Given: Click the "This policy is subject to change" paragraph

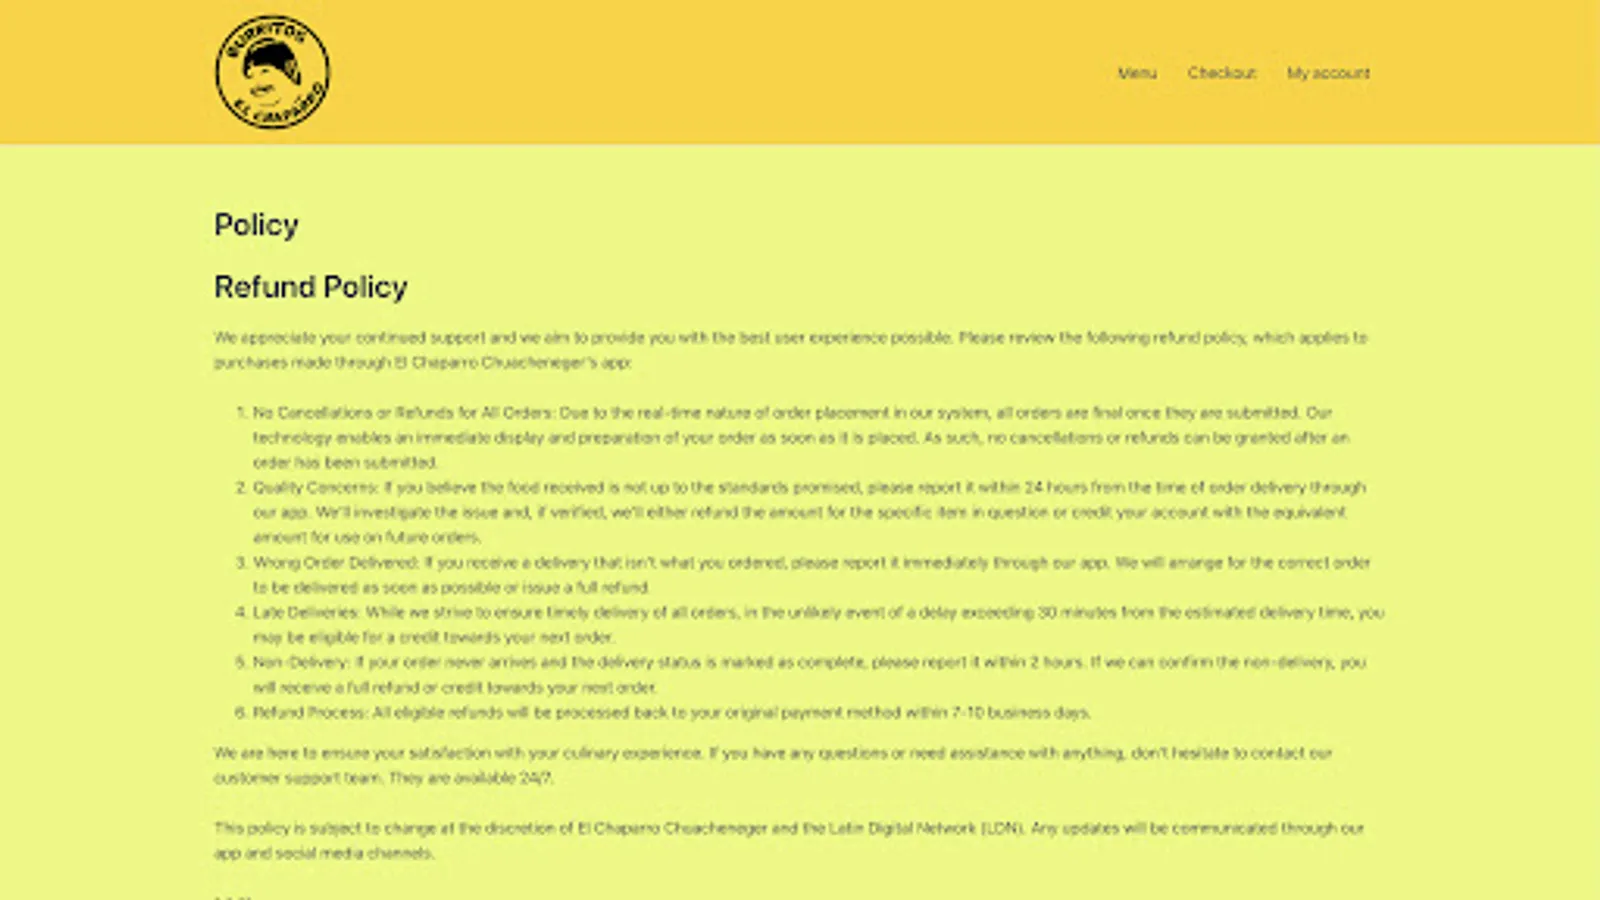Looking at the screenshot, I should coord(789,840).
